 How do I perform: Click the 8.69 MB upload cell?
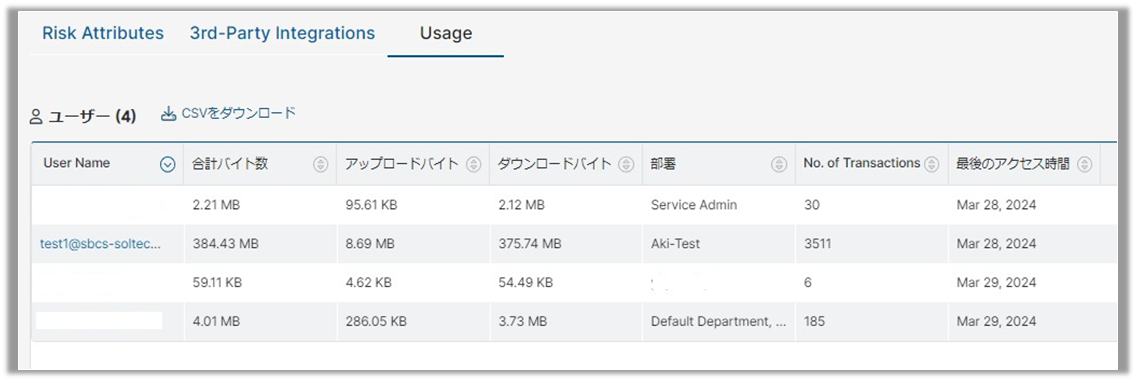click(413, 244)
